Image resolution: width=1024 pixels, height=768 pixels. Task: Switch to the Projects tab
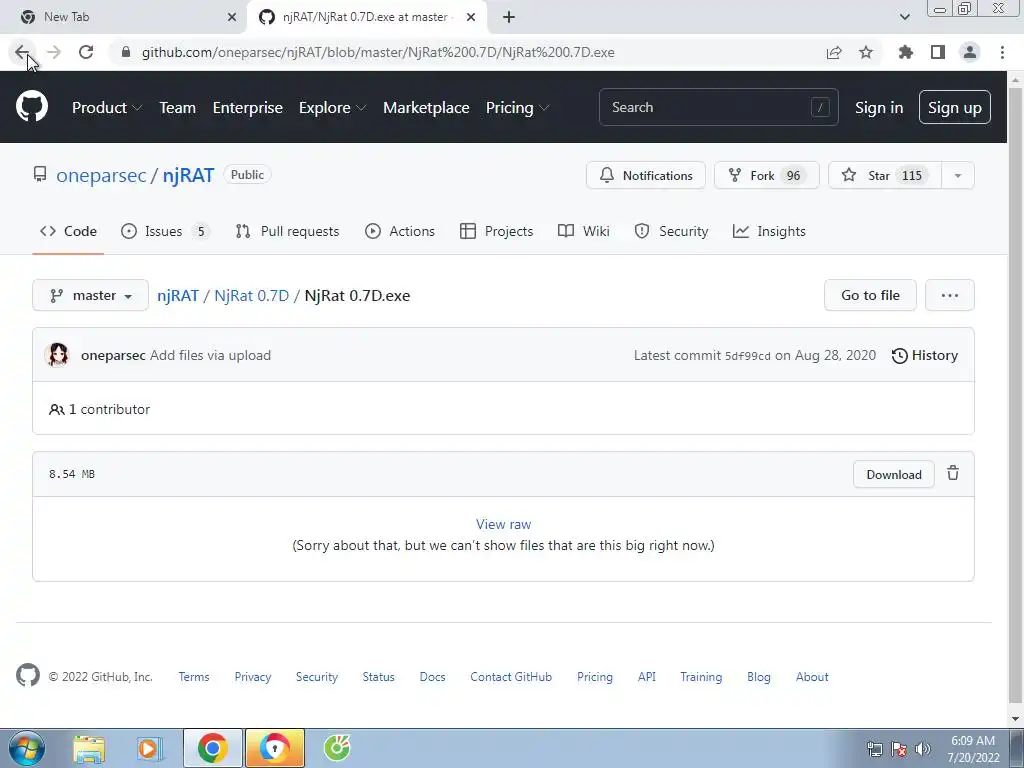point(496,231)
